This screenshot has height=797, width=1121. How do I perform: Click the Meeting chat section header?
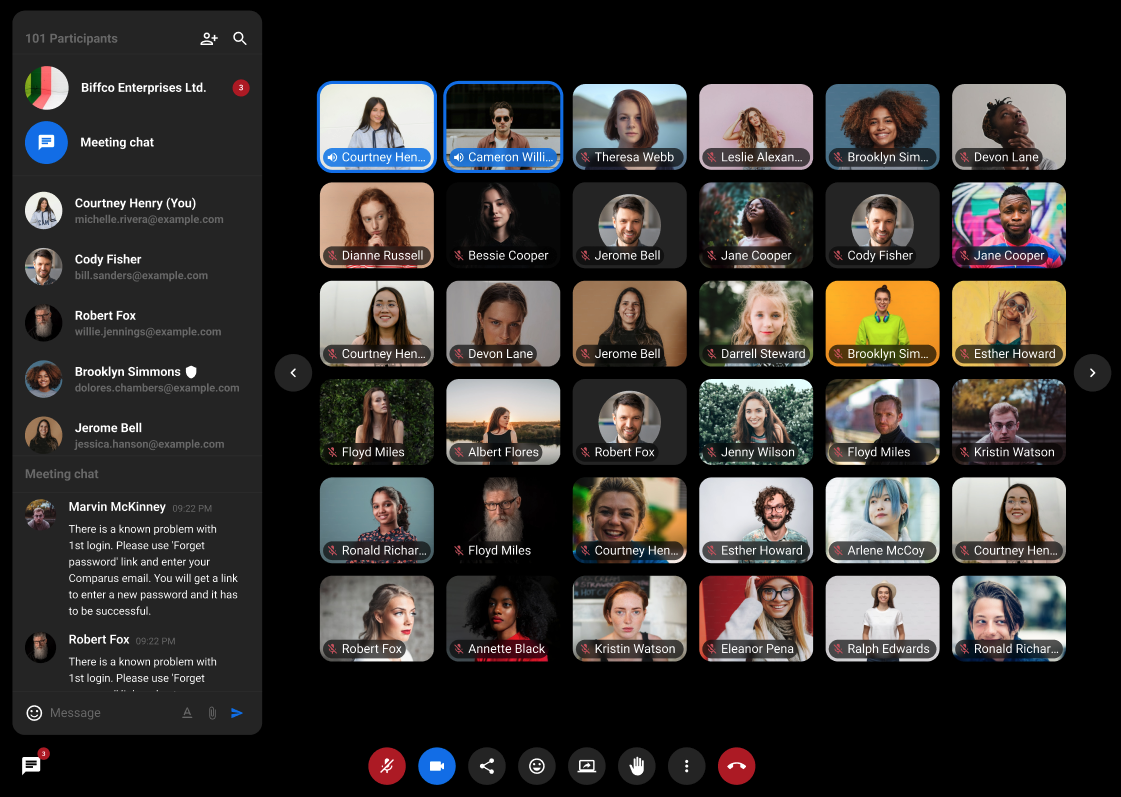coord(61,474)
